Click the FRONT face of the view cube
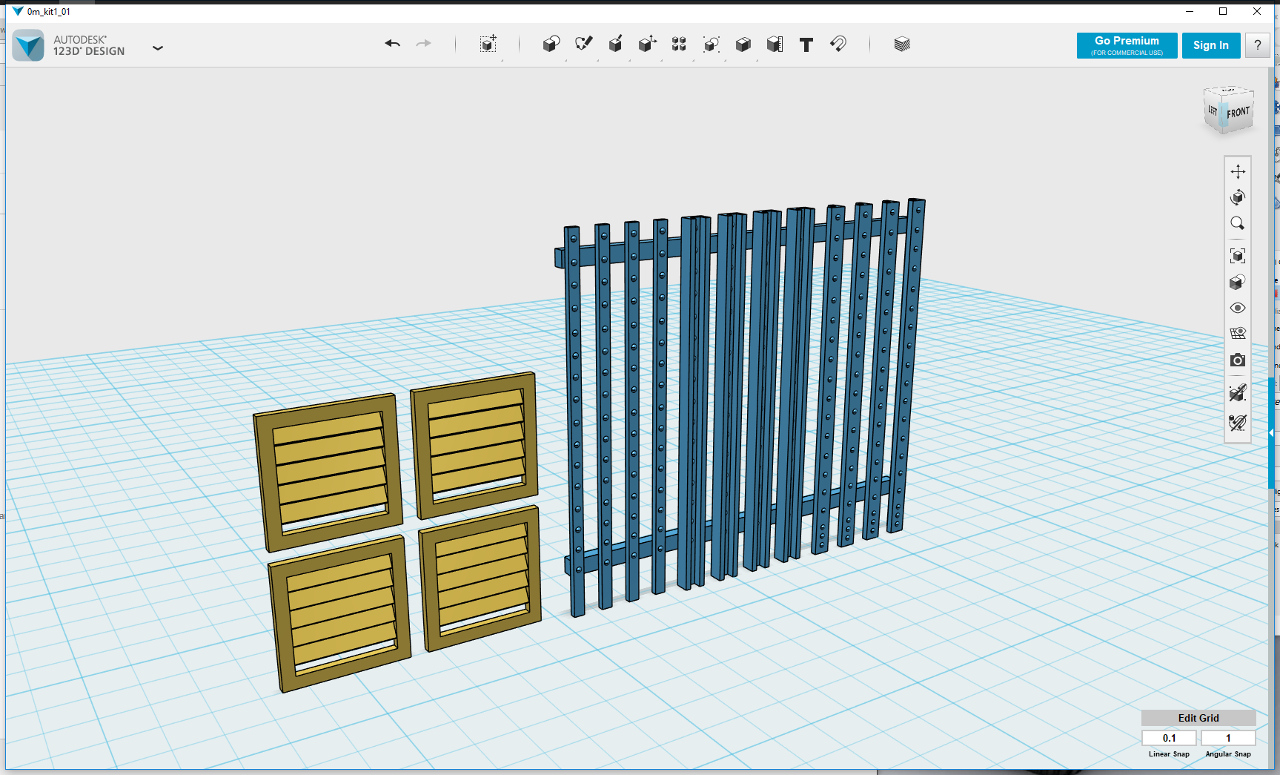This screenshot has width=1280, height=775. (1238, 113)
